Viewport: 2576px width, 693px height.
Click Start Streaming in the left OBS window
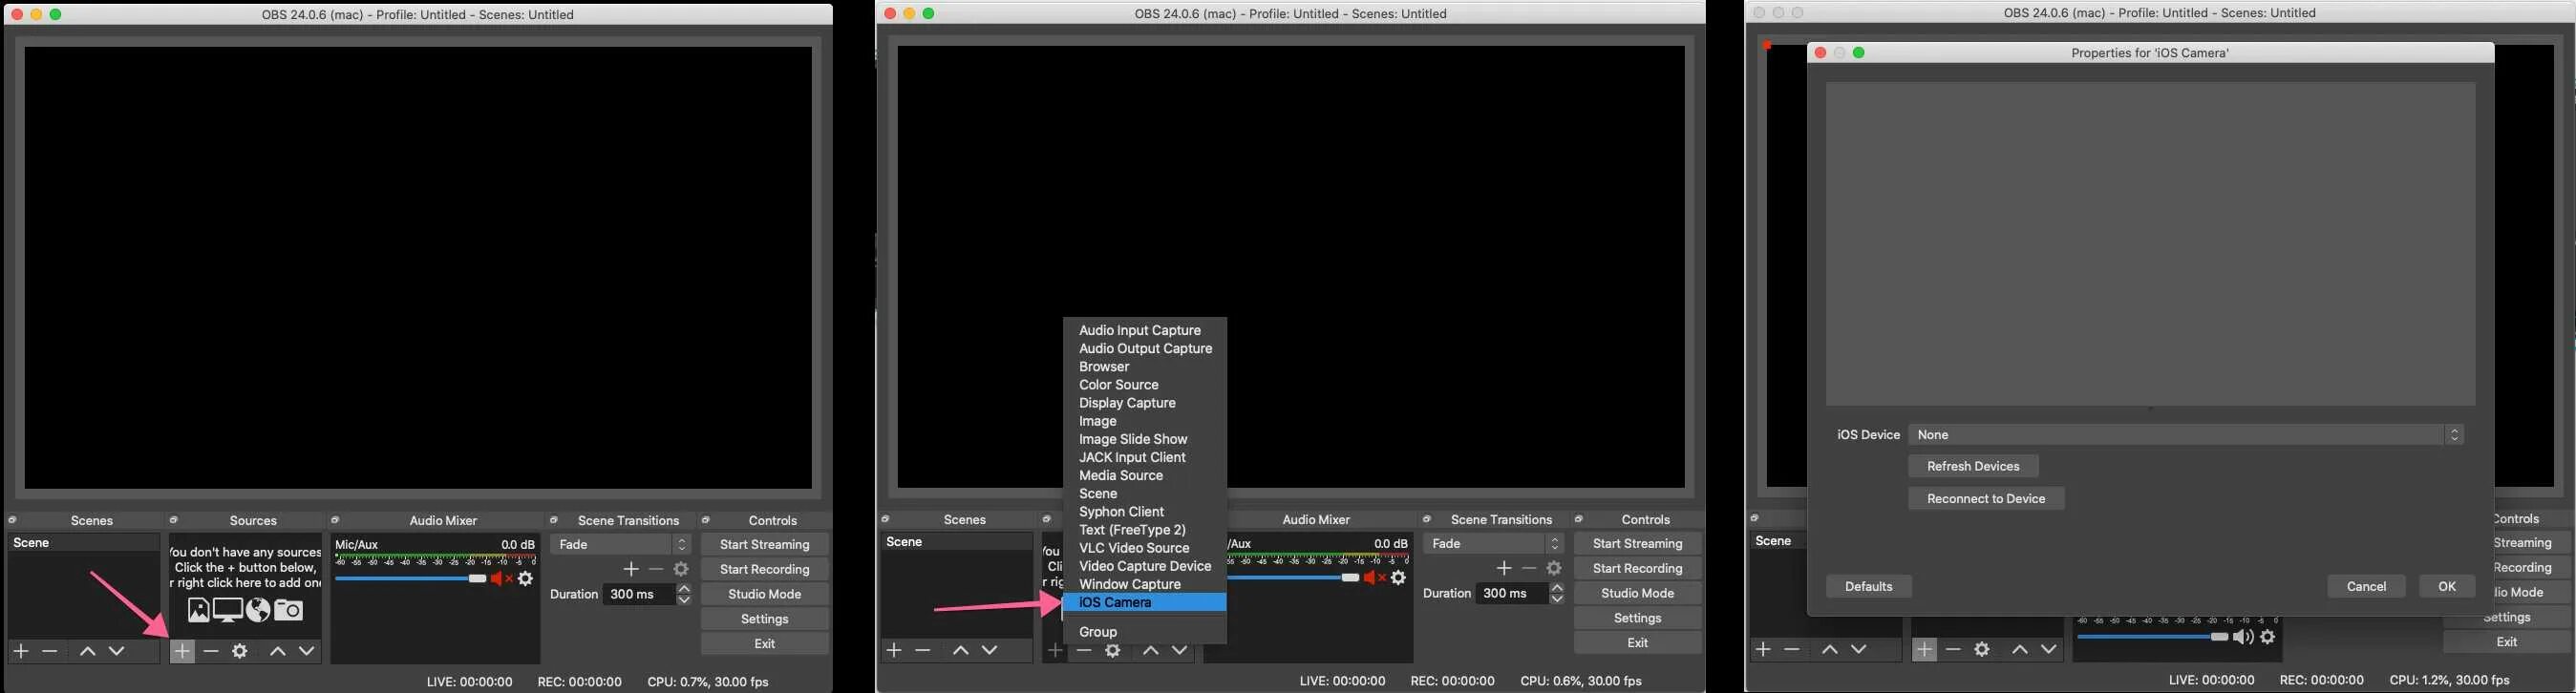coord(765,545)
